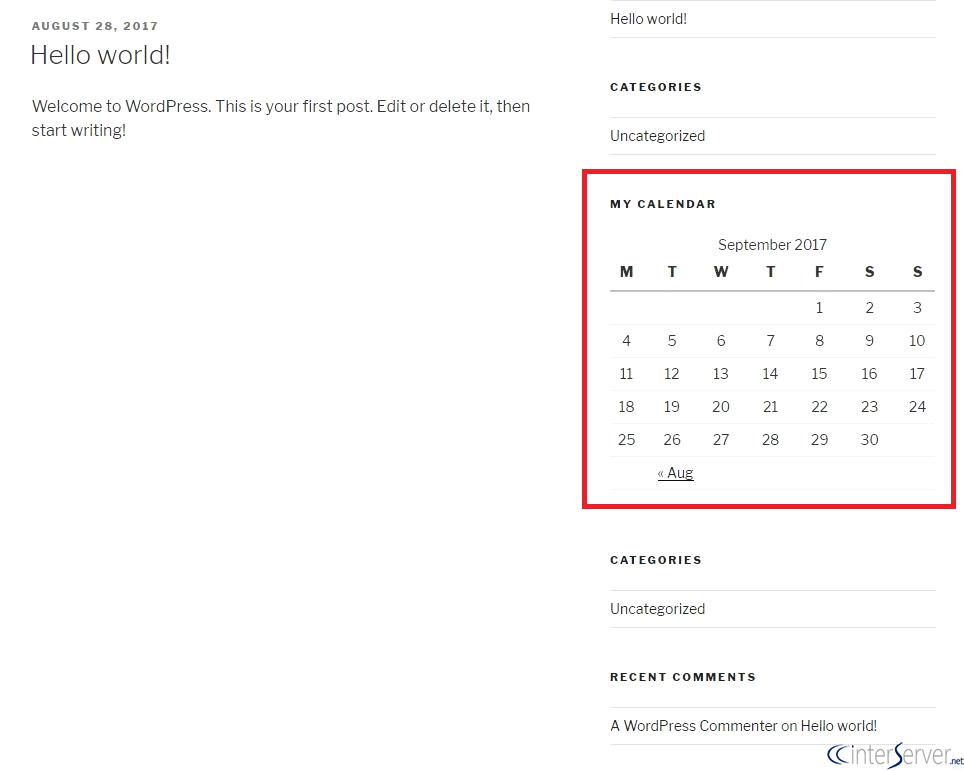Click the Recent Comments heading
Viewport: 964px width, 771px height.
point(683,677)
